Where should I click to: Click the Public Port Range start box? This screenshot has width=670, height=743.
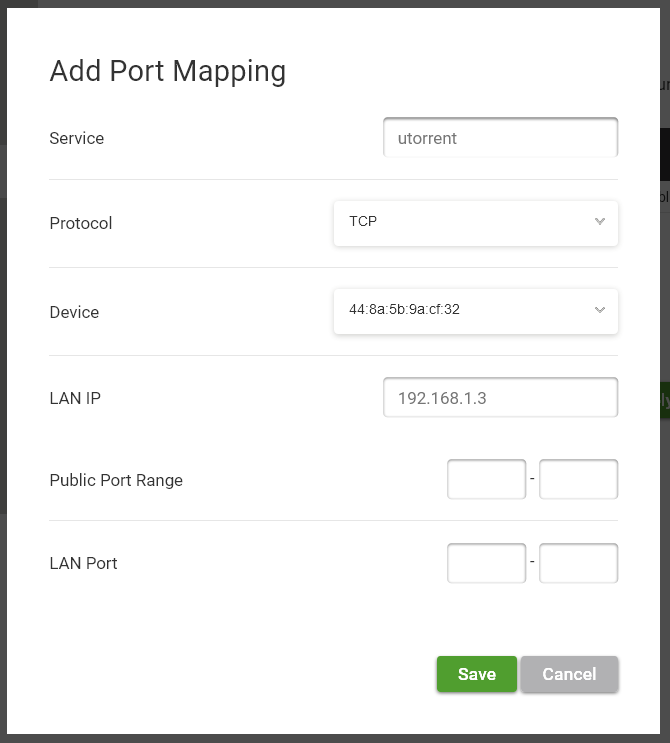point(487,479)
